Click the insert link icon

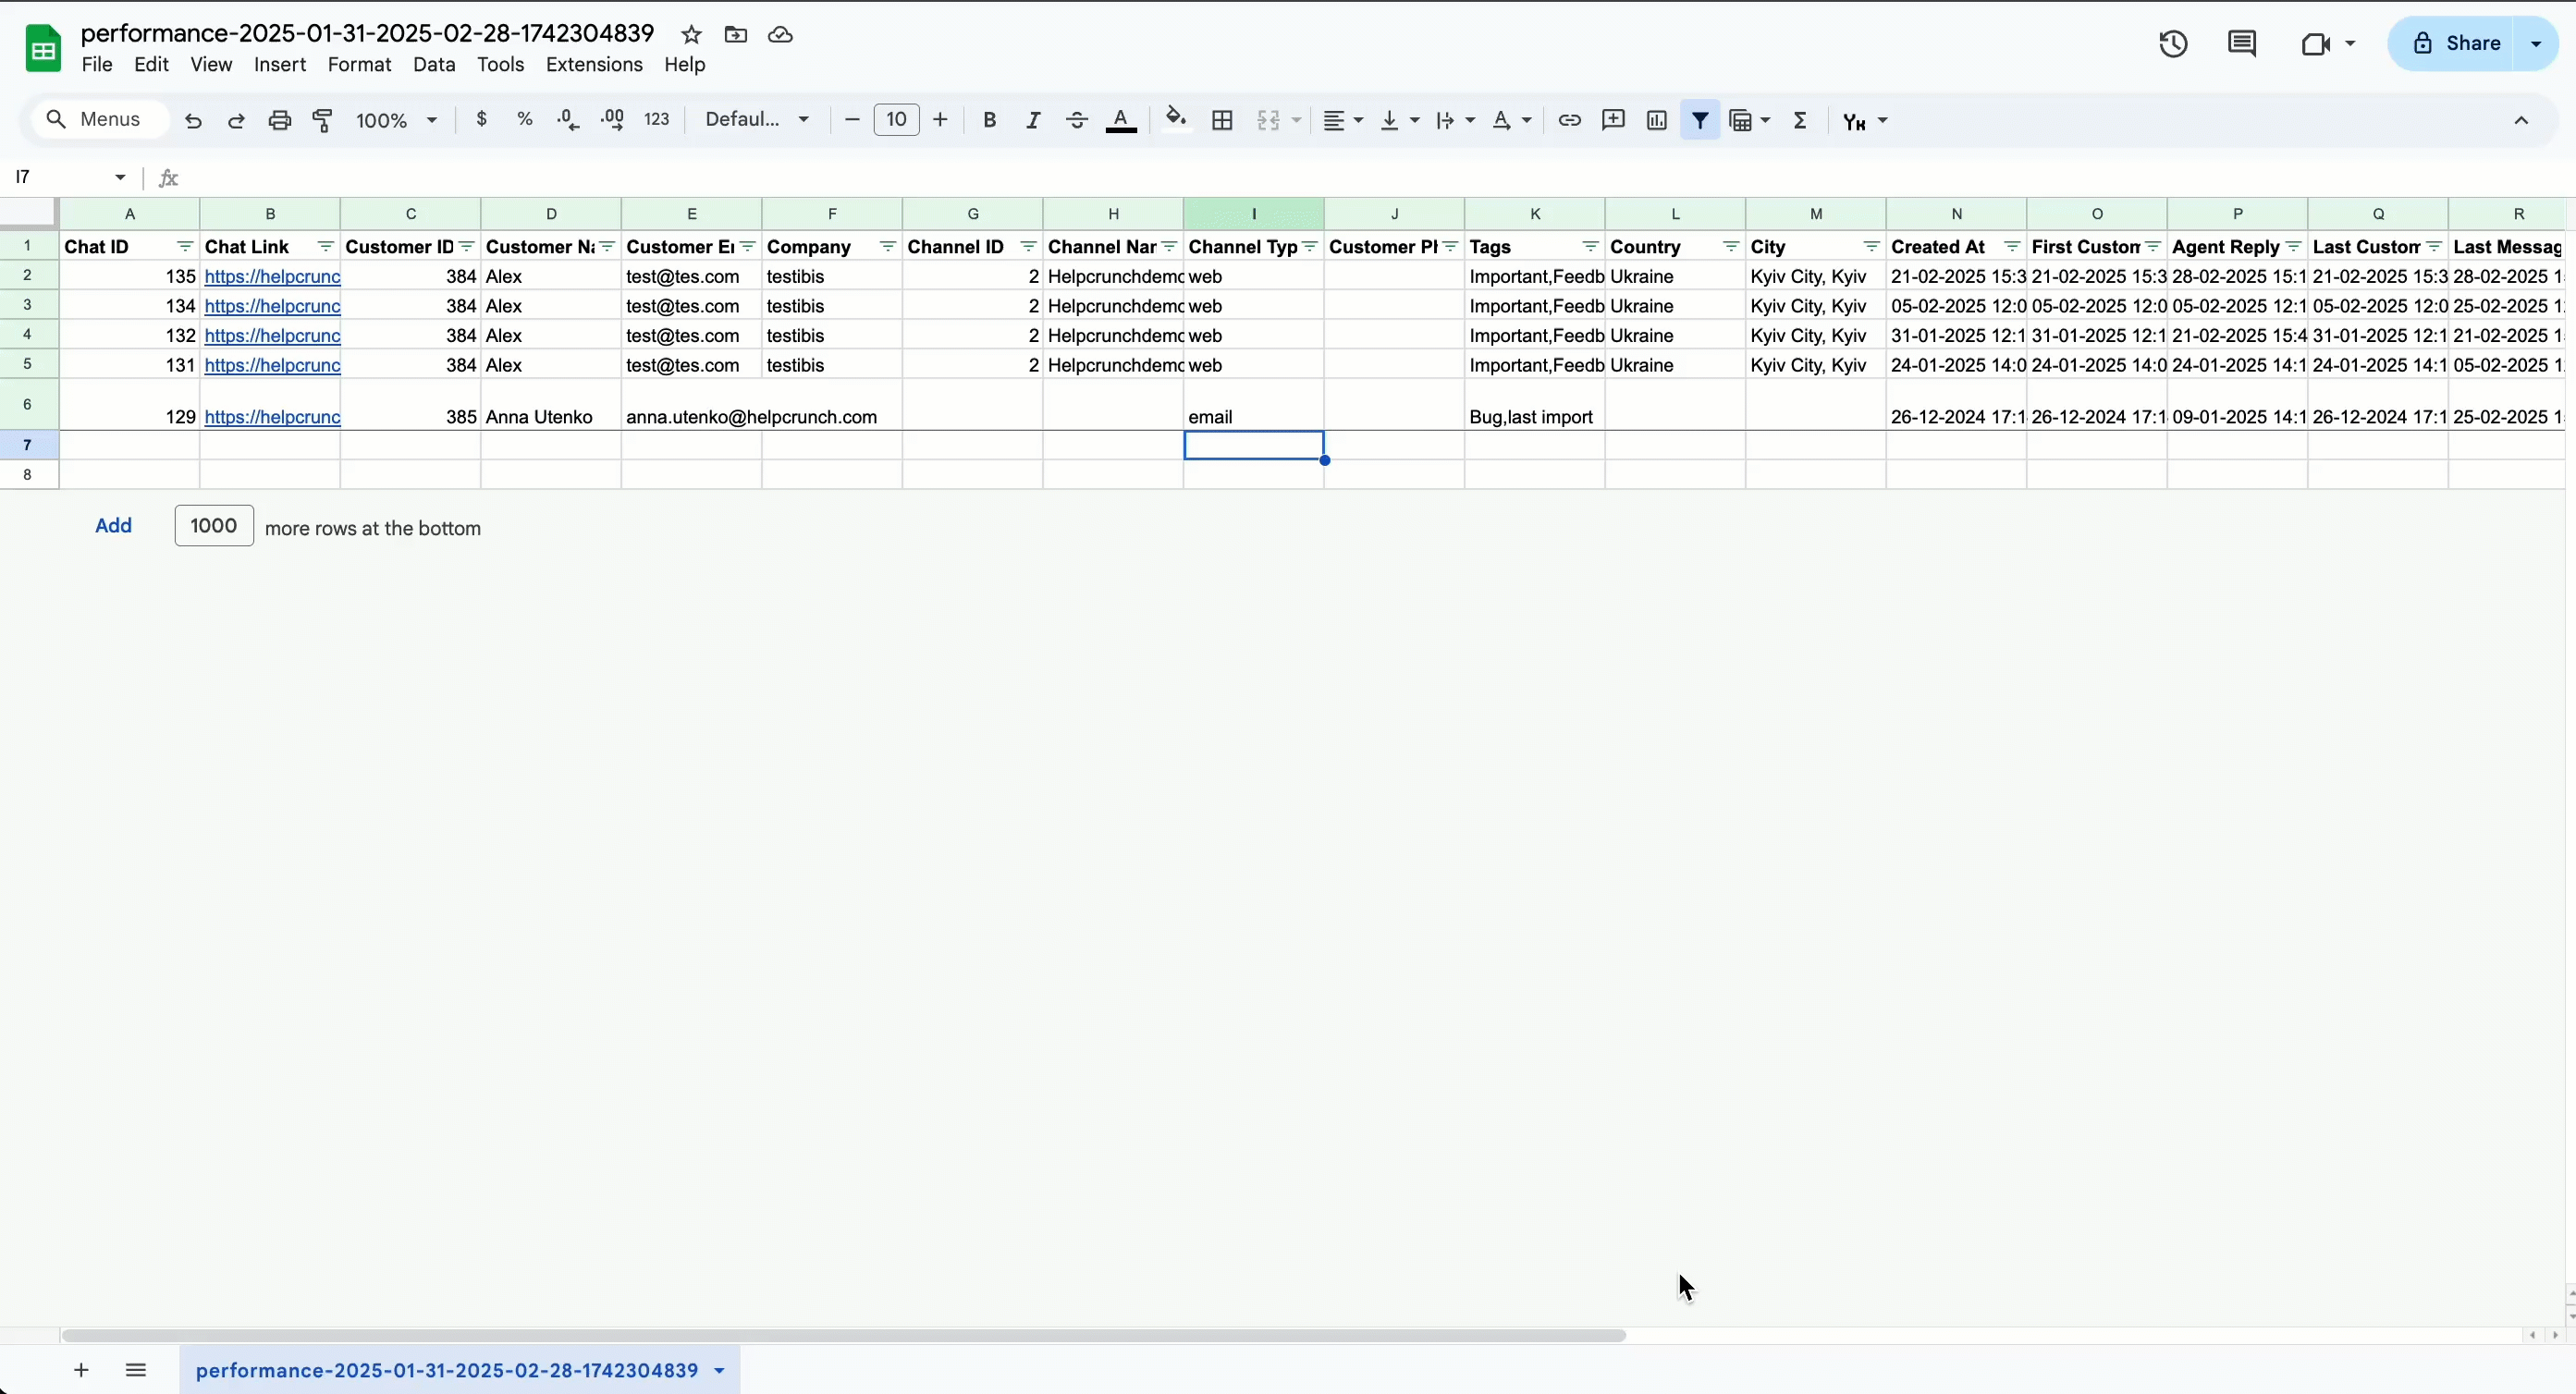pyautogui.click(x=1569, y=120)
